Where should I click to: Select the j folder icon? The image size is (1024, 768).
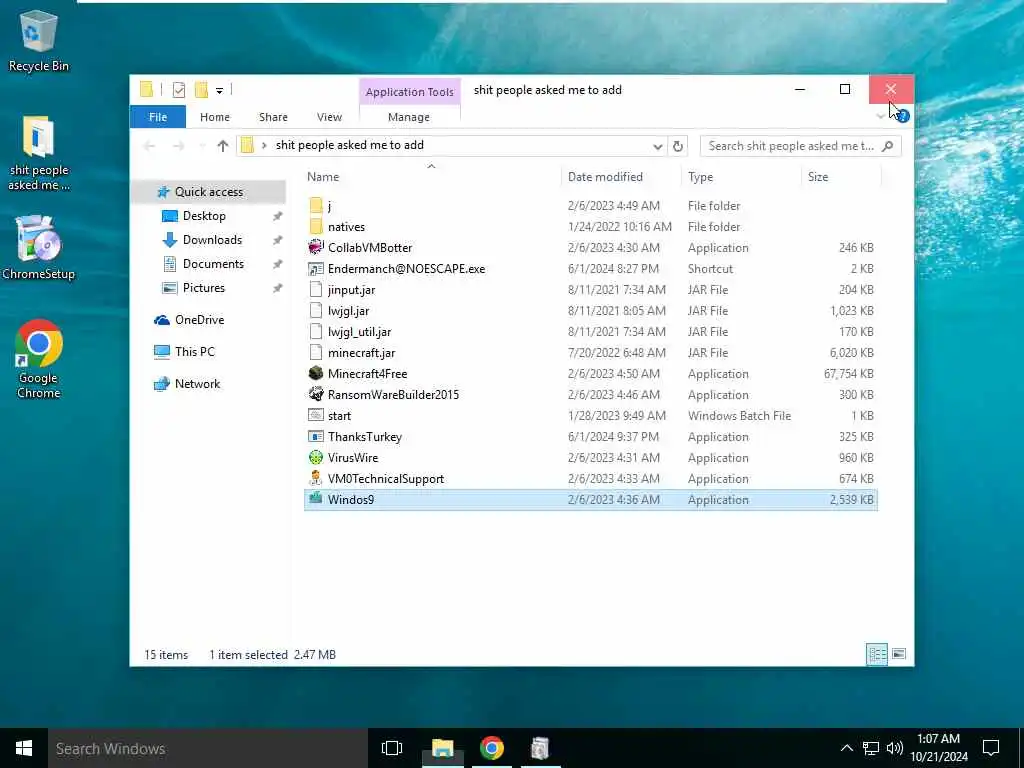tap(315, 206)
